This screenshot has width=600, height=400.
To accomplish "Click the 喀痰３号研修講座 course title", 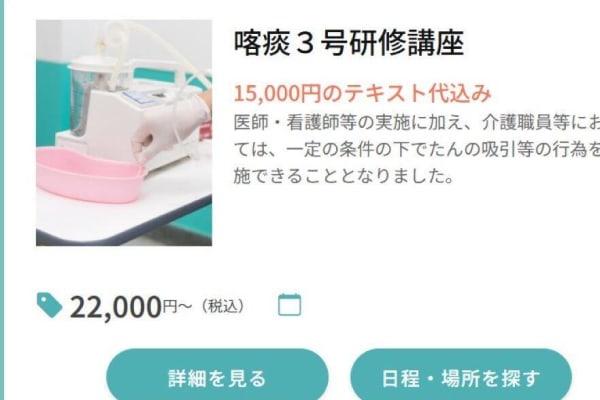I will point(349,43).
